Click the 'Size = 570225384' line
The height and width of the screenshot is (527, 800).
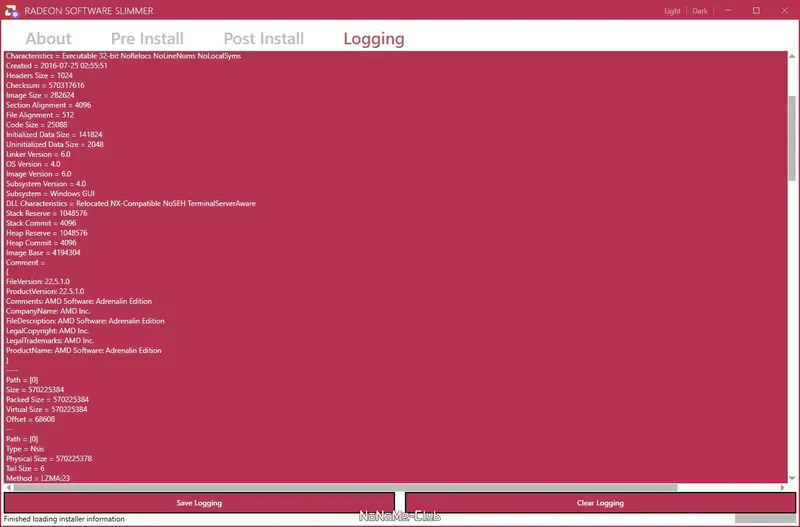point(35,390)
